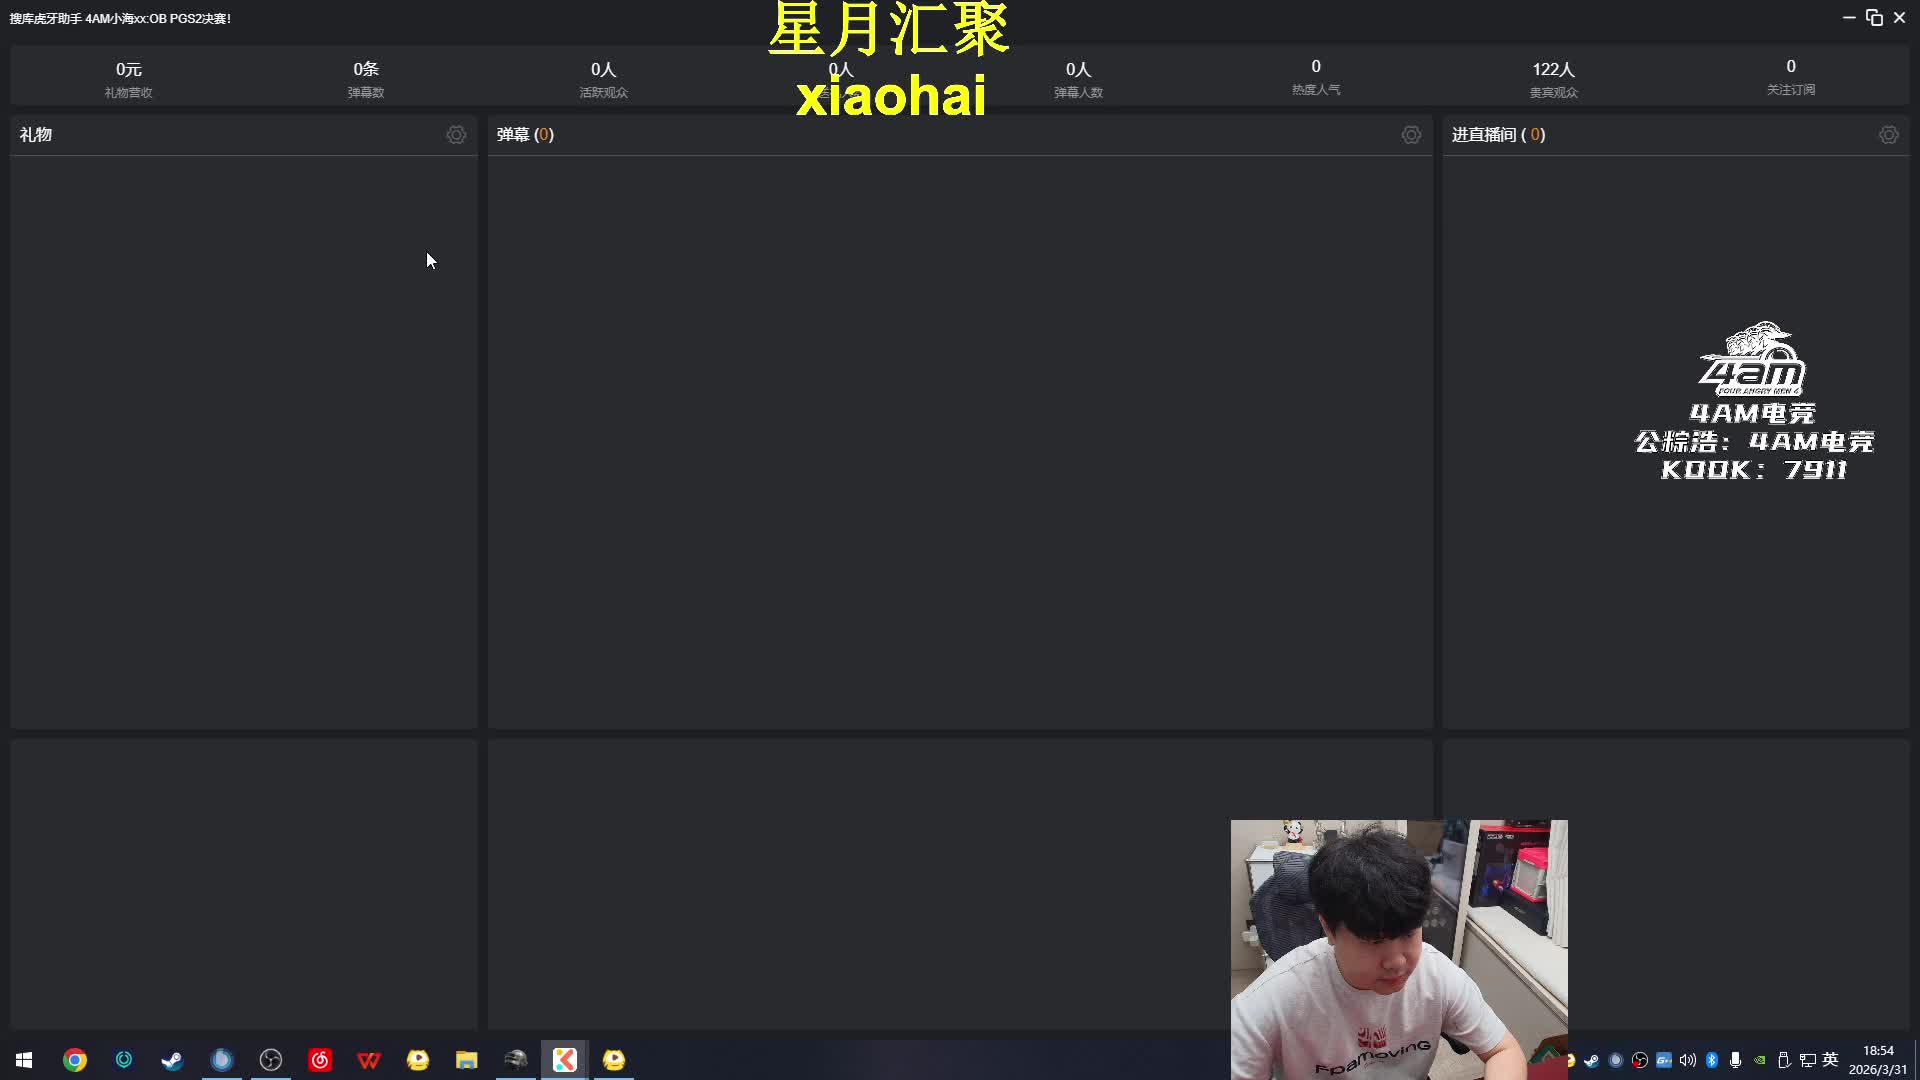Open settings gear in 弹幕 panel

1411,135
